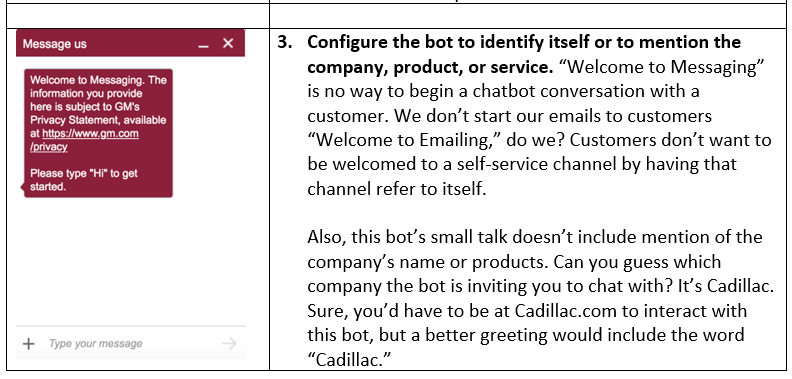Viewport: 792px width, 379px height.
Task: Minimize the Message us chat widget
Action: [x=204, y=46]
